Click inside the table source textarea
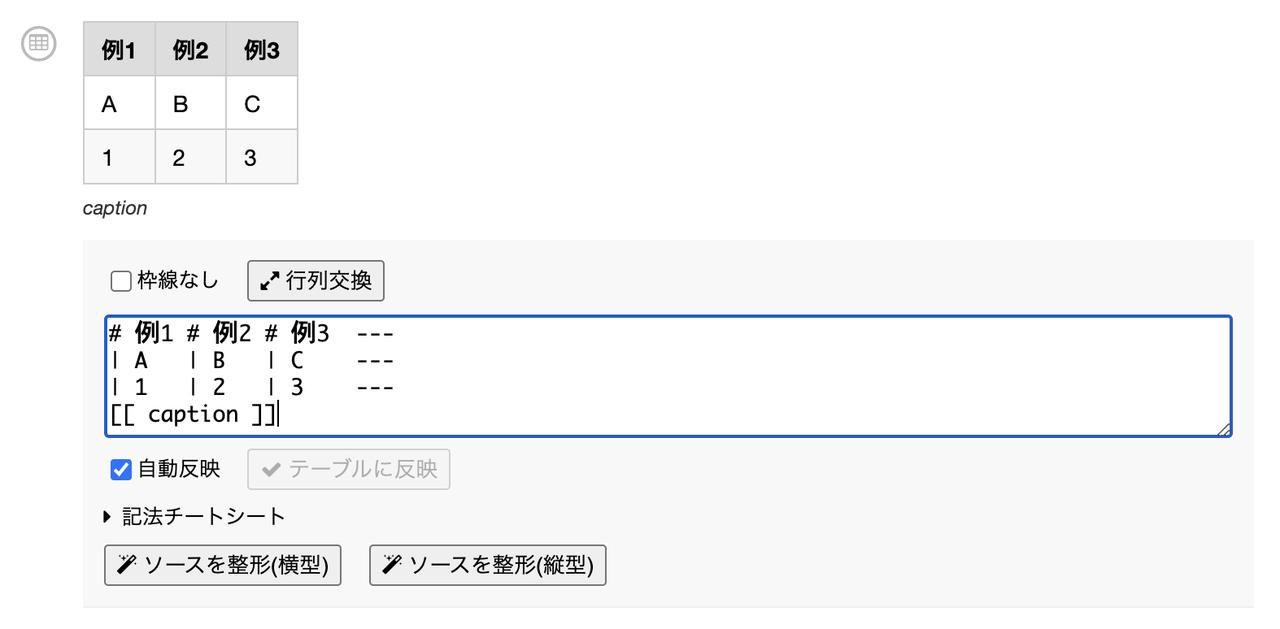 [668, 376]
